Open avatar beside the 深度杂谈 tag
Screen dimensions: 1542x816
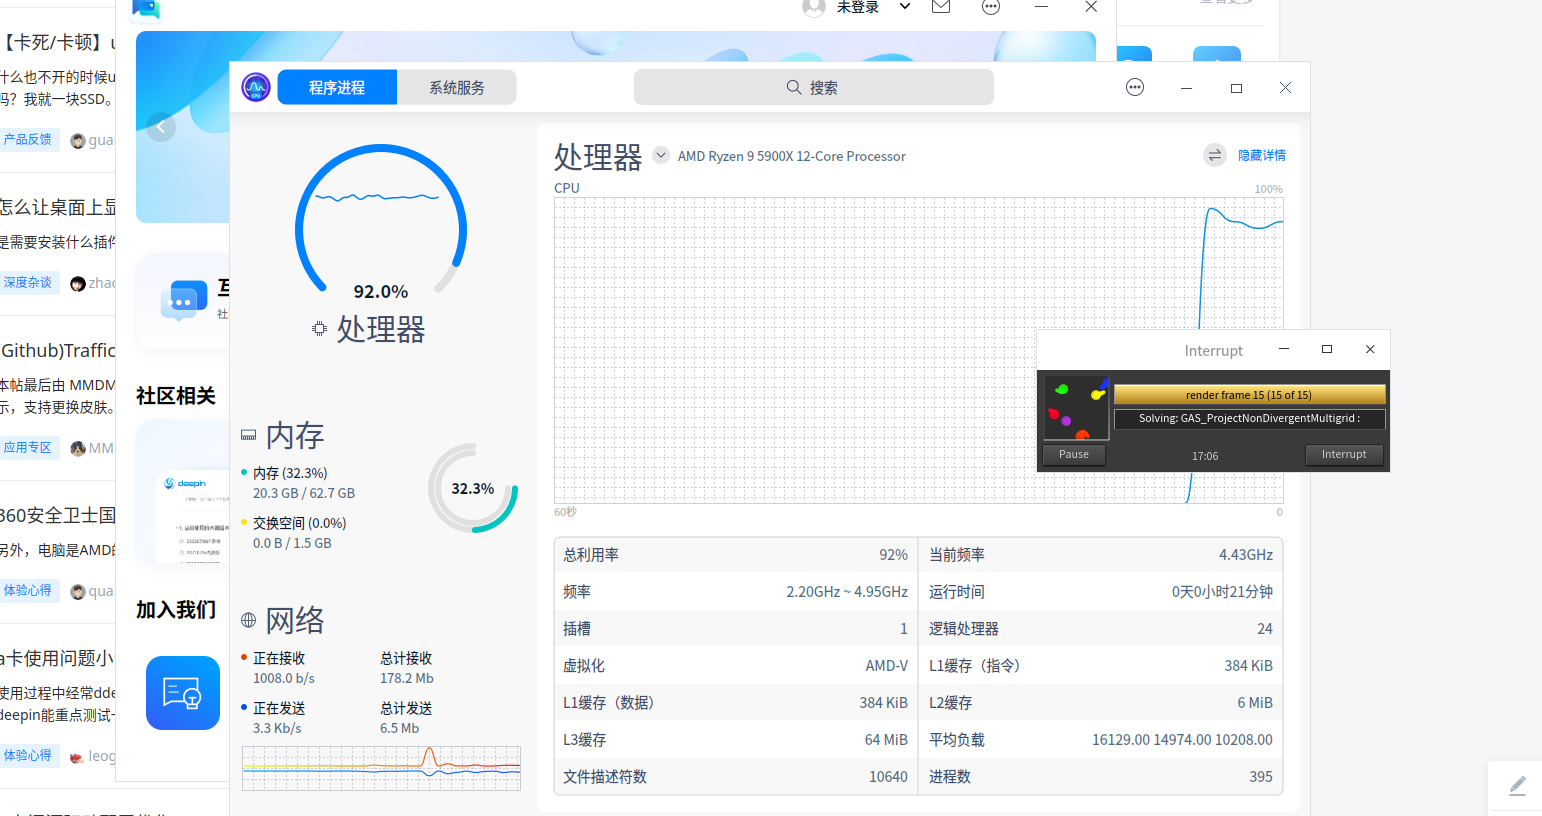tap(78, 284)
